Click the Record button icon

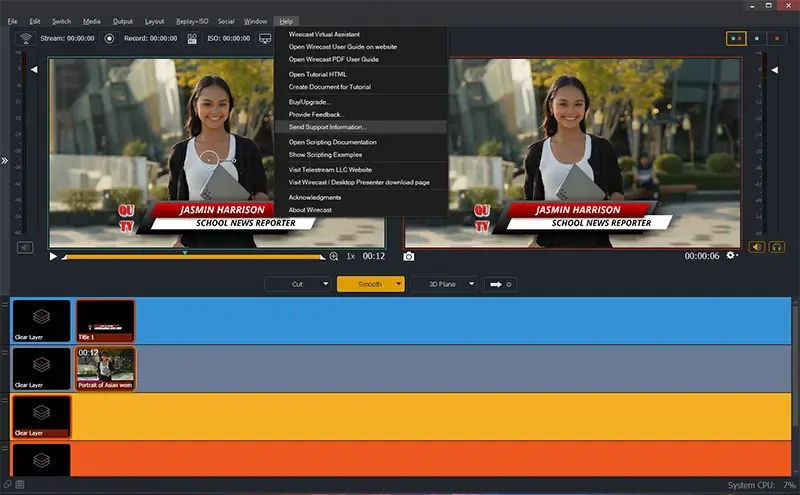(x=109, y=38)
